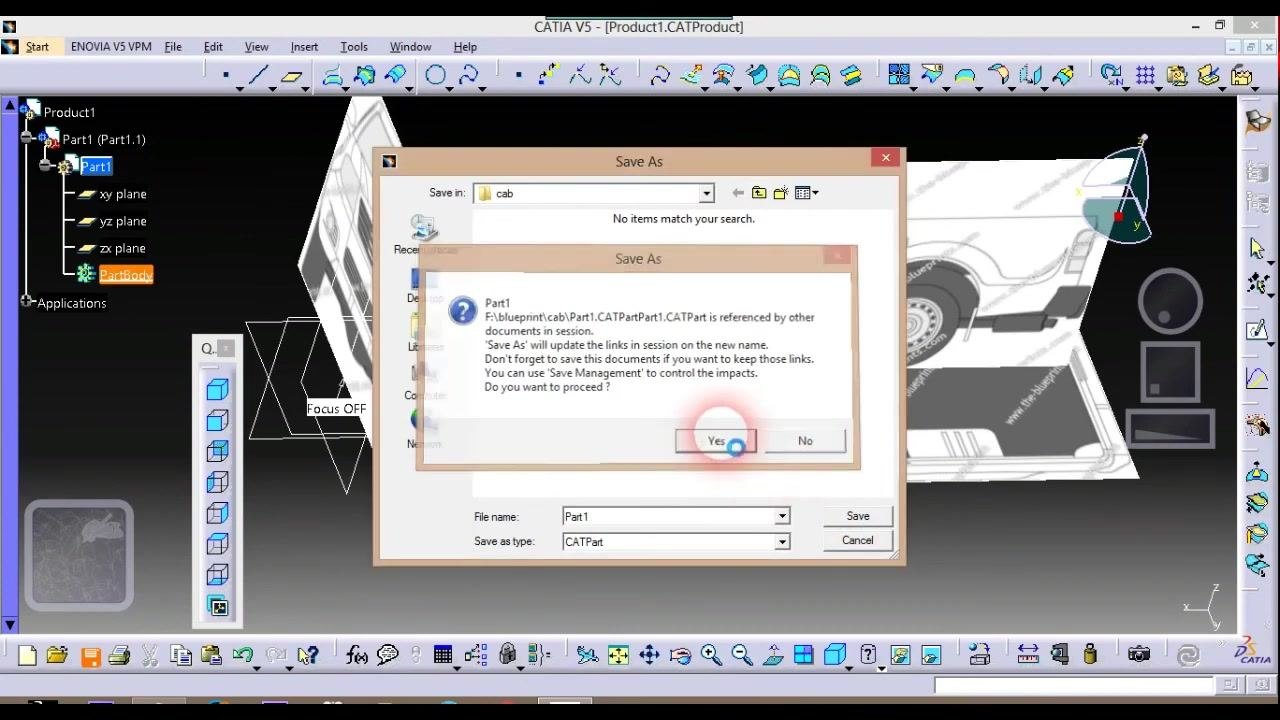Open the Window menu
Screen dimensions: 1280x720
[x=410, y=47]
